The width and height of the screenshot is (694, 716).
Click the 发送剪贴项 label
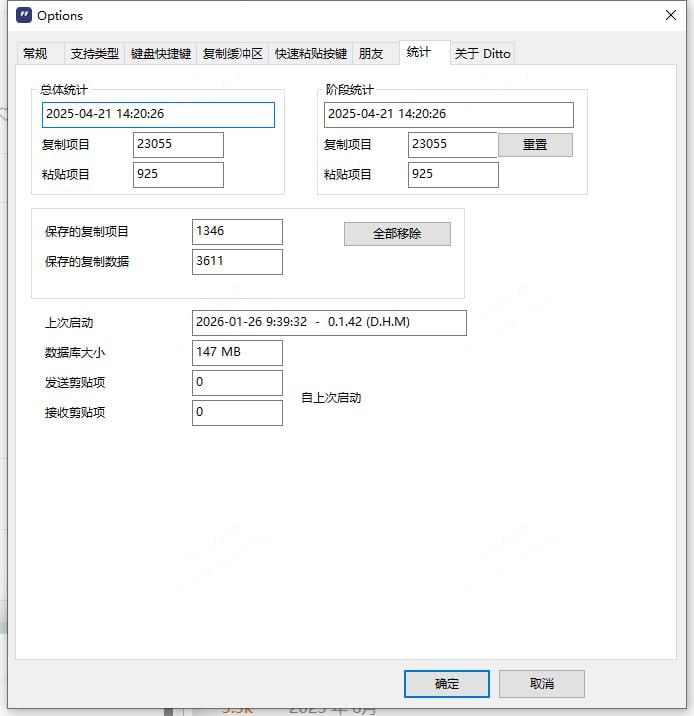75,383
